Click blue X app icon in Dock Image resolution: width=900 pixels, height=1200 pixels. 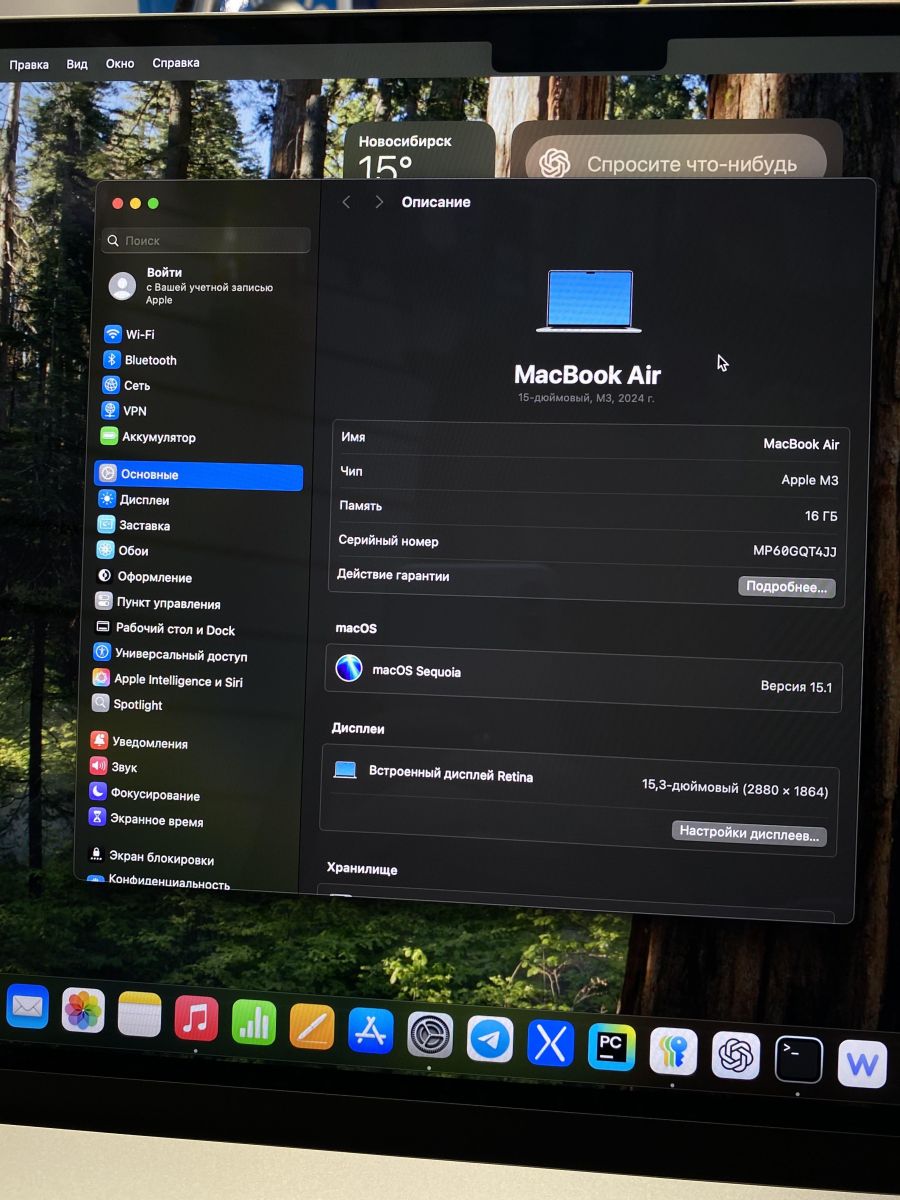click(x=551, y=1044)
